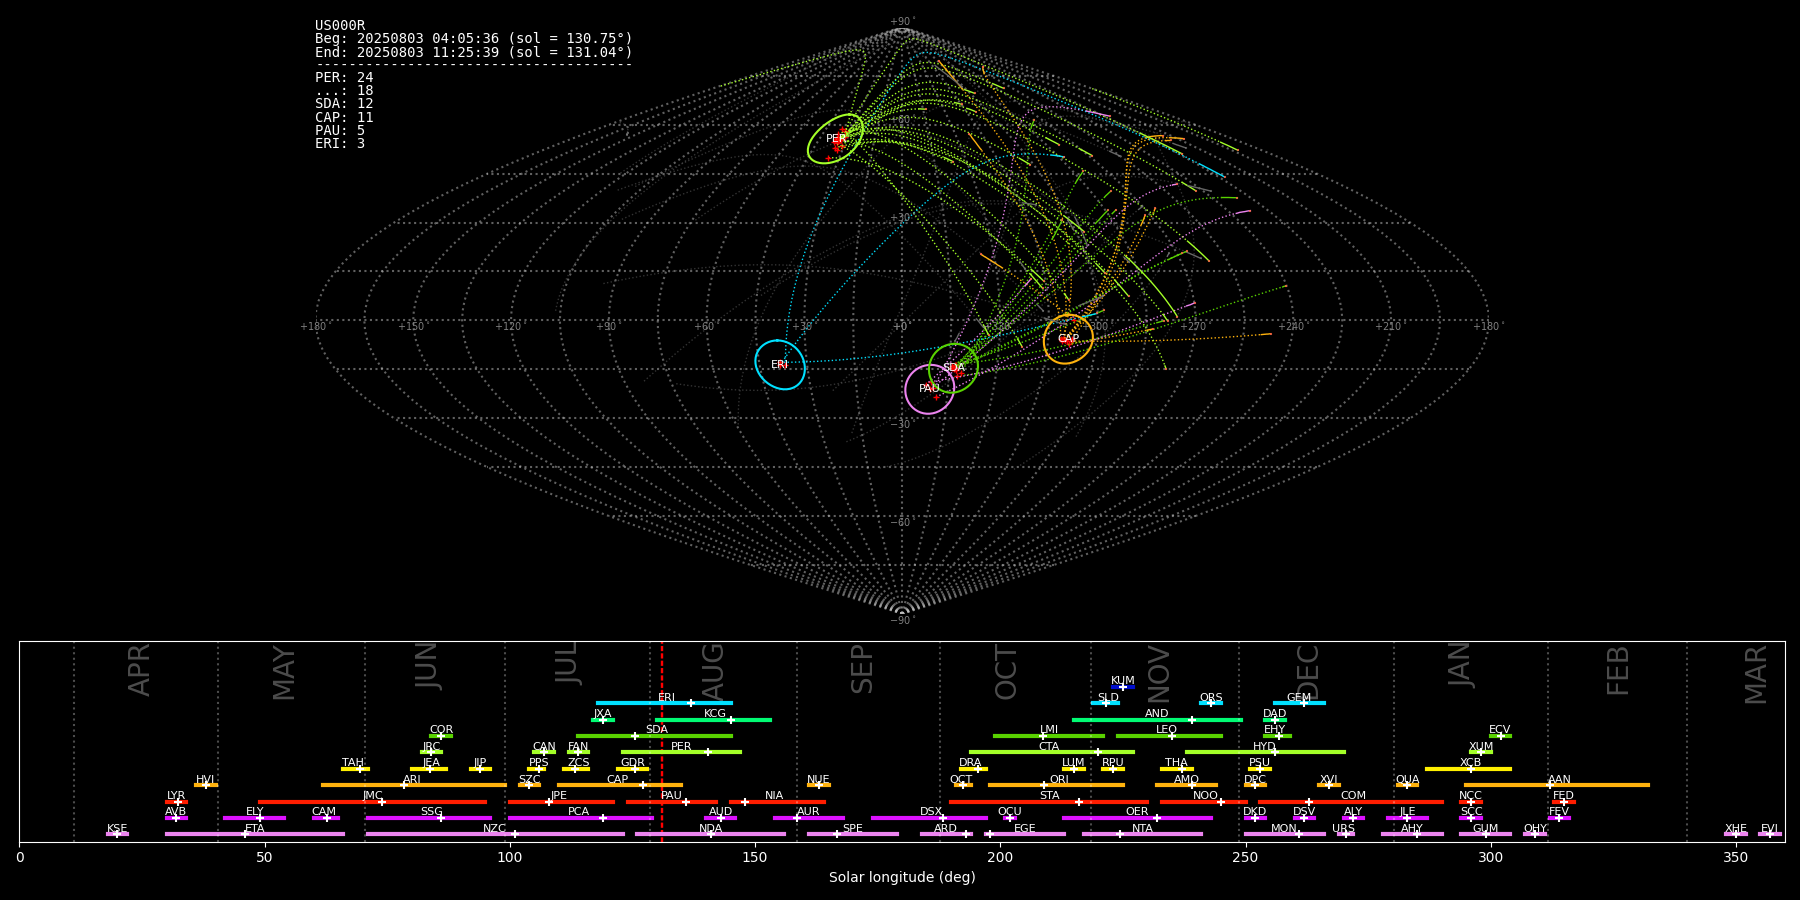Select the LYR shower label
1800x900 pixels.
pyautogui.click(x=176, y=796)
